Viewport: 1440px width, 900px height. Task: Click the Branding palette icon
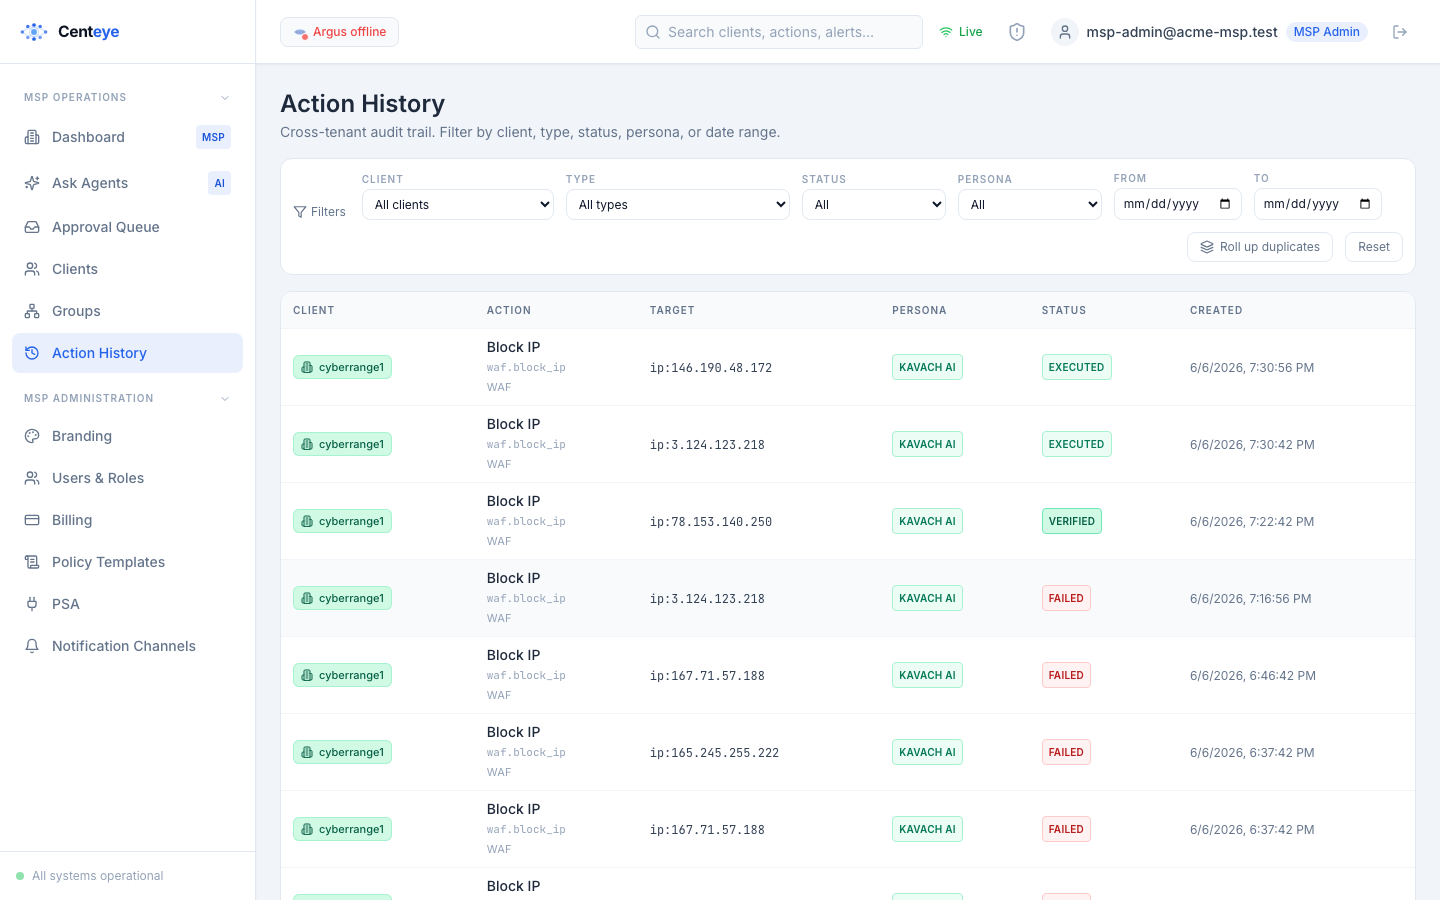tap(32, 436)
